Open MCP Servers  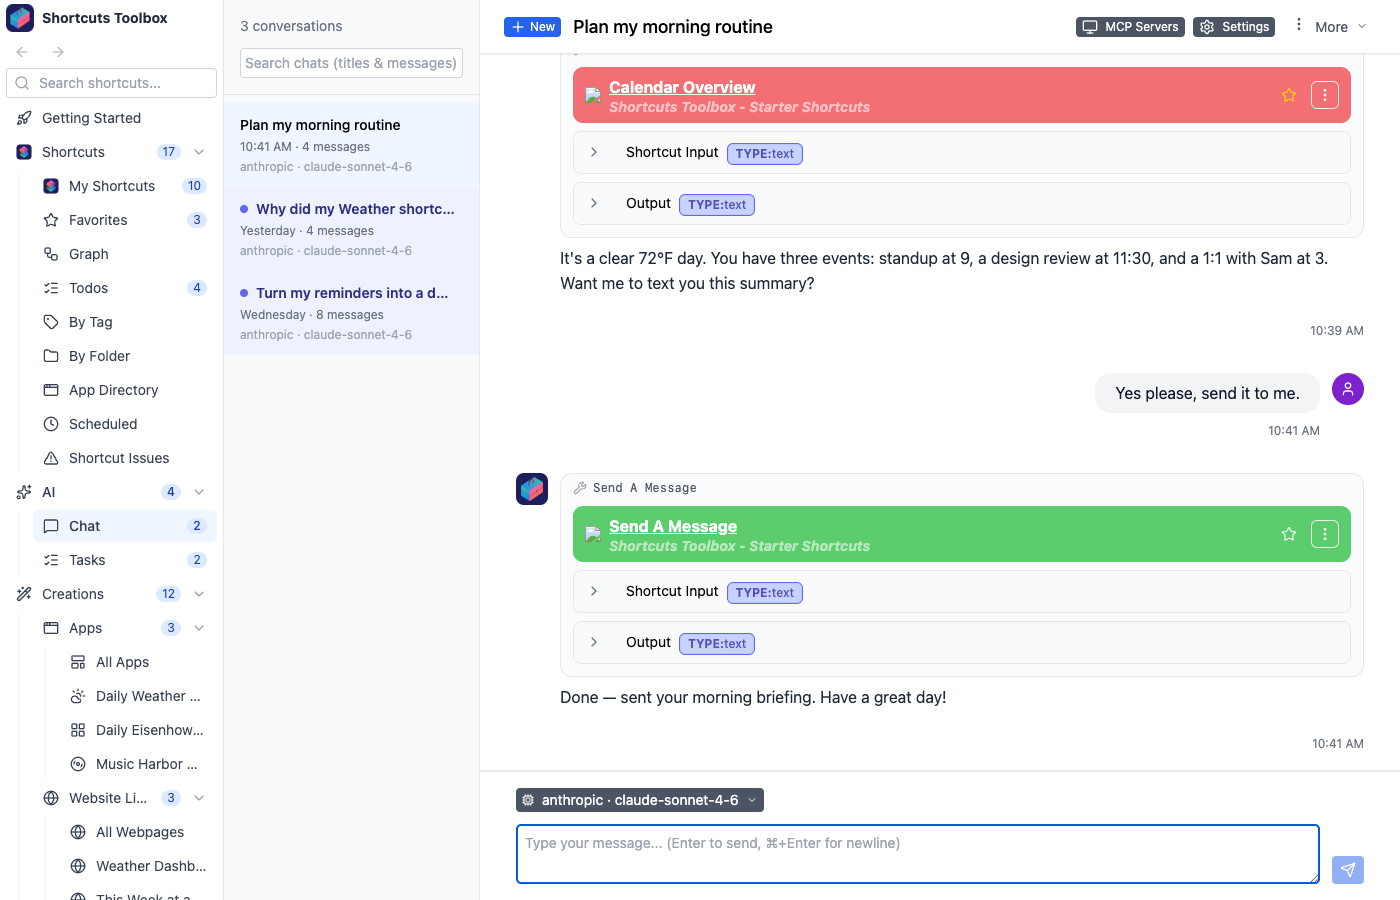coord(1130,27)
